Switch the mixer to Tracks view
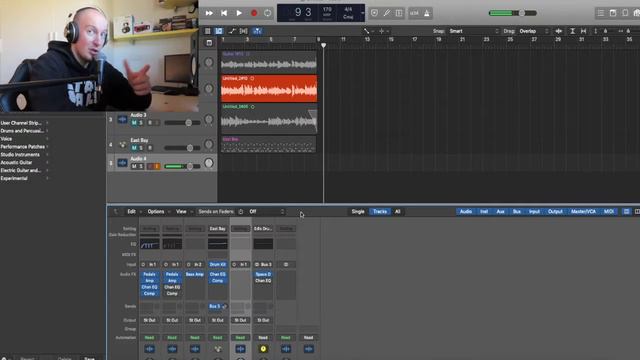The image size is (640, 360). coord(380,211)
